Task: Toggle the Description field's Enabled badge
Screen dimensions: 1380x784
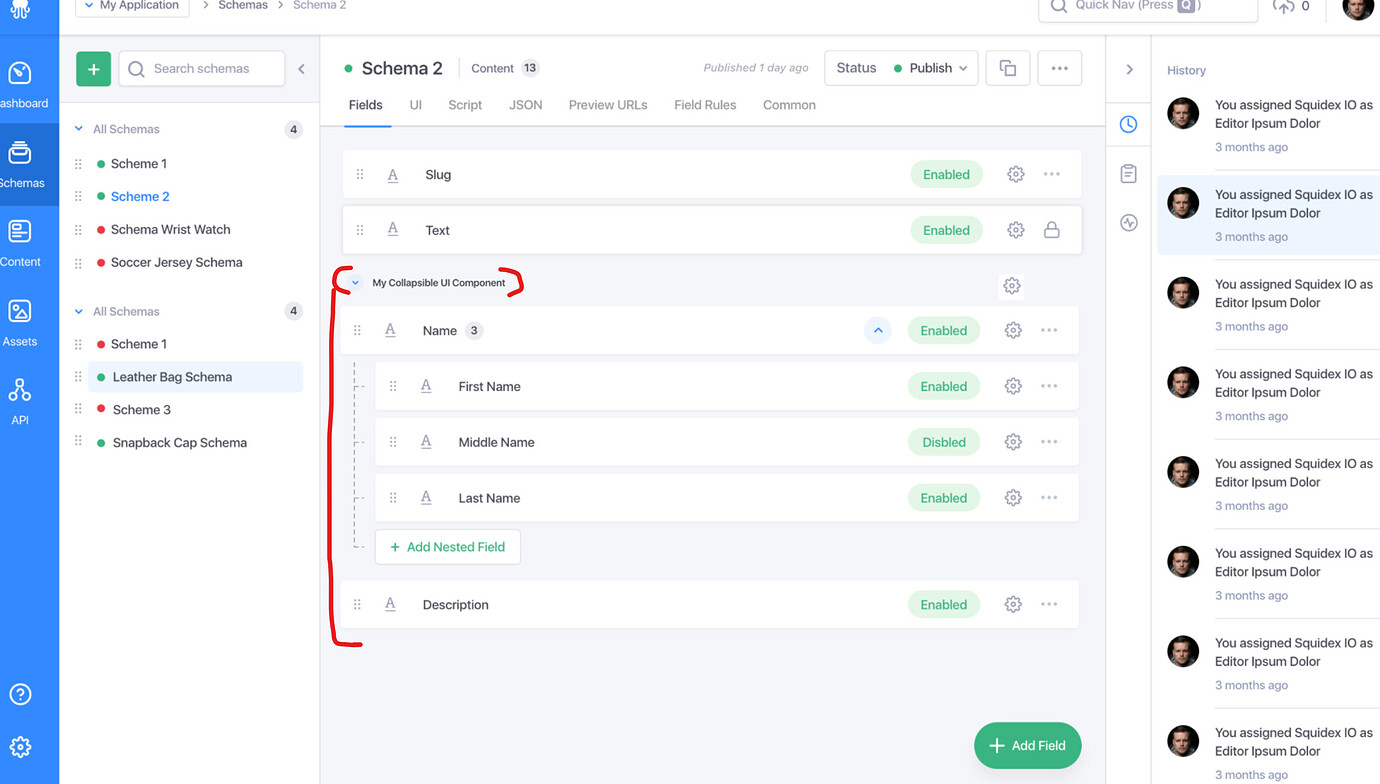Action: (x=943, y=604)
